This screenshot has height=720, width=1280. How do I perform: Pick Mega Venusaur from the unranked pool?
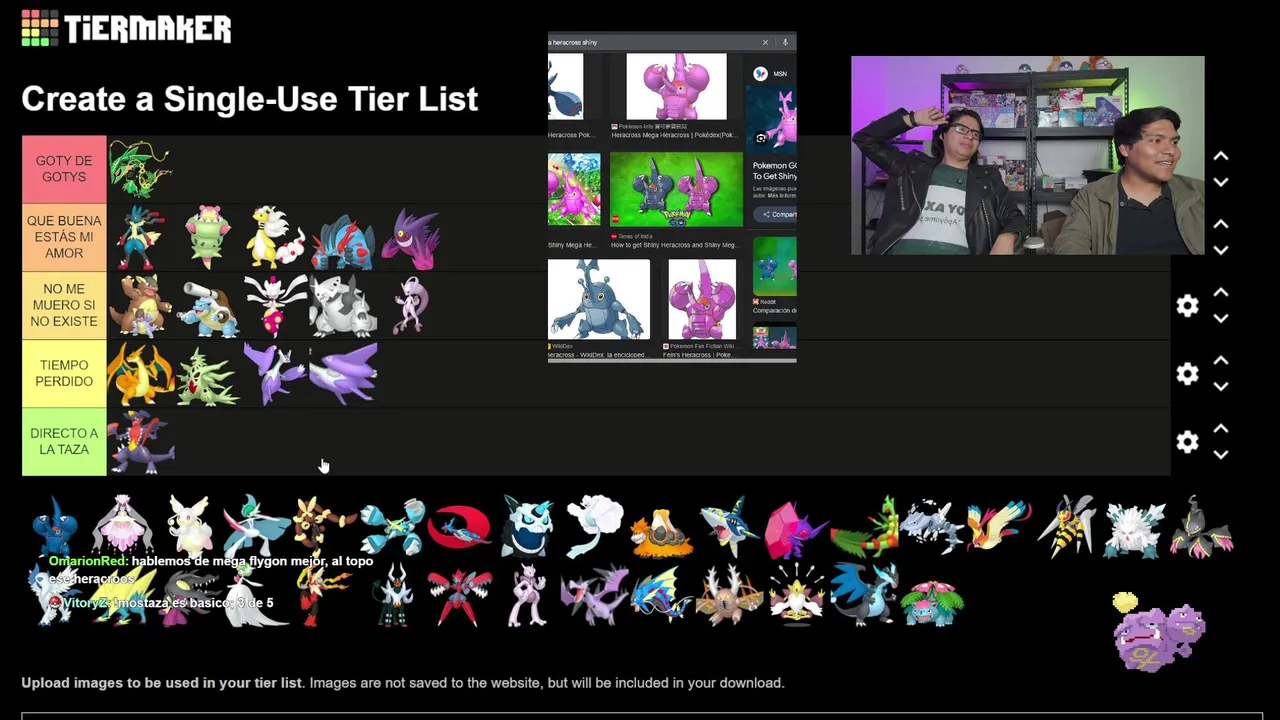(x=932, y=603)
